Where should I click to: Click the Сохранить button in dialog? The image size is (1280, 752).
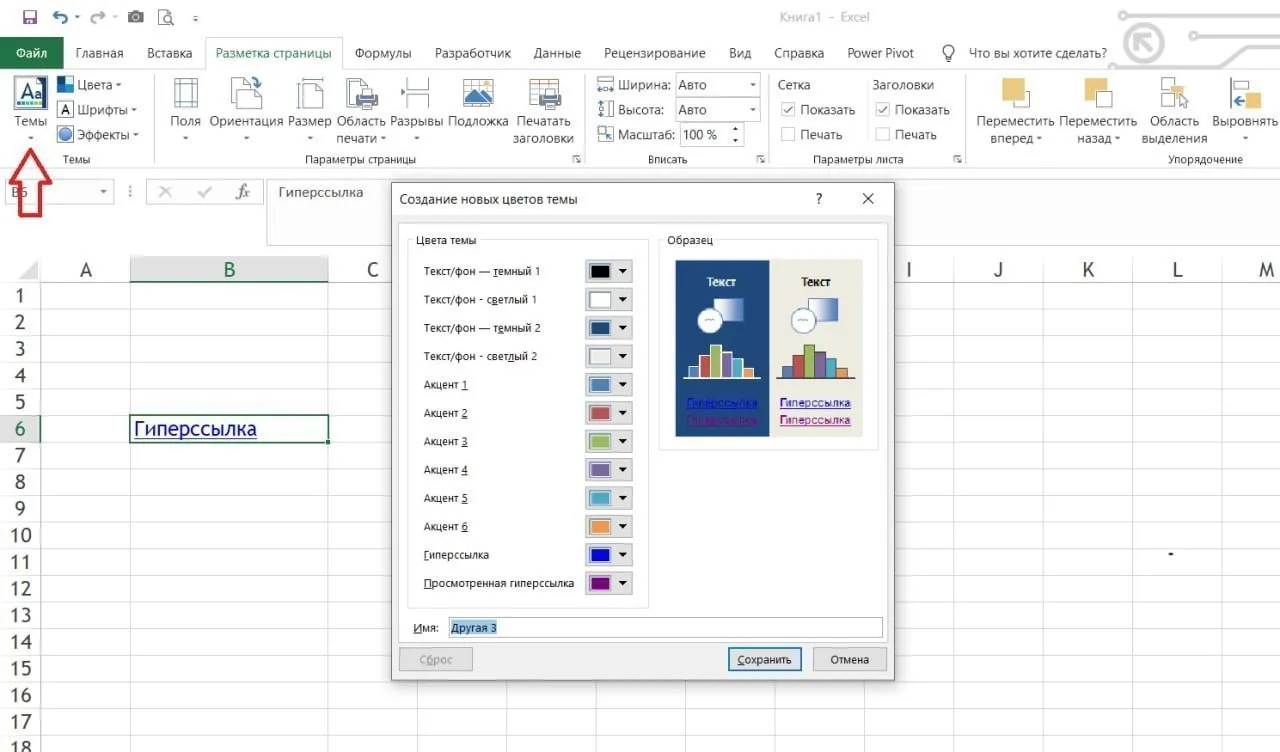[x=765, y=659]
